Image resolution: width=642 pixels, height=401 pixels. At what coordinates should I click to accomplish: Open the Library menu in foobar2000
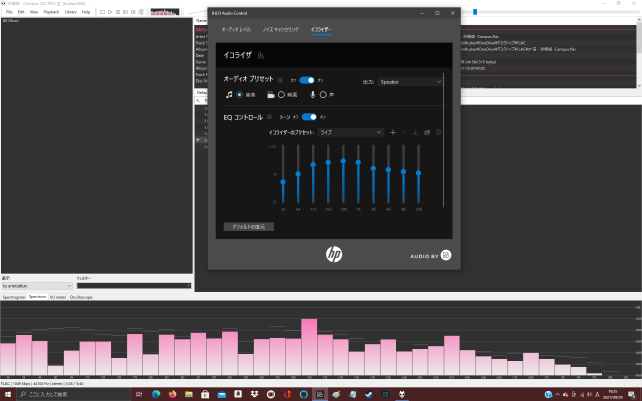tap(70, 12)
